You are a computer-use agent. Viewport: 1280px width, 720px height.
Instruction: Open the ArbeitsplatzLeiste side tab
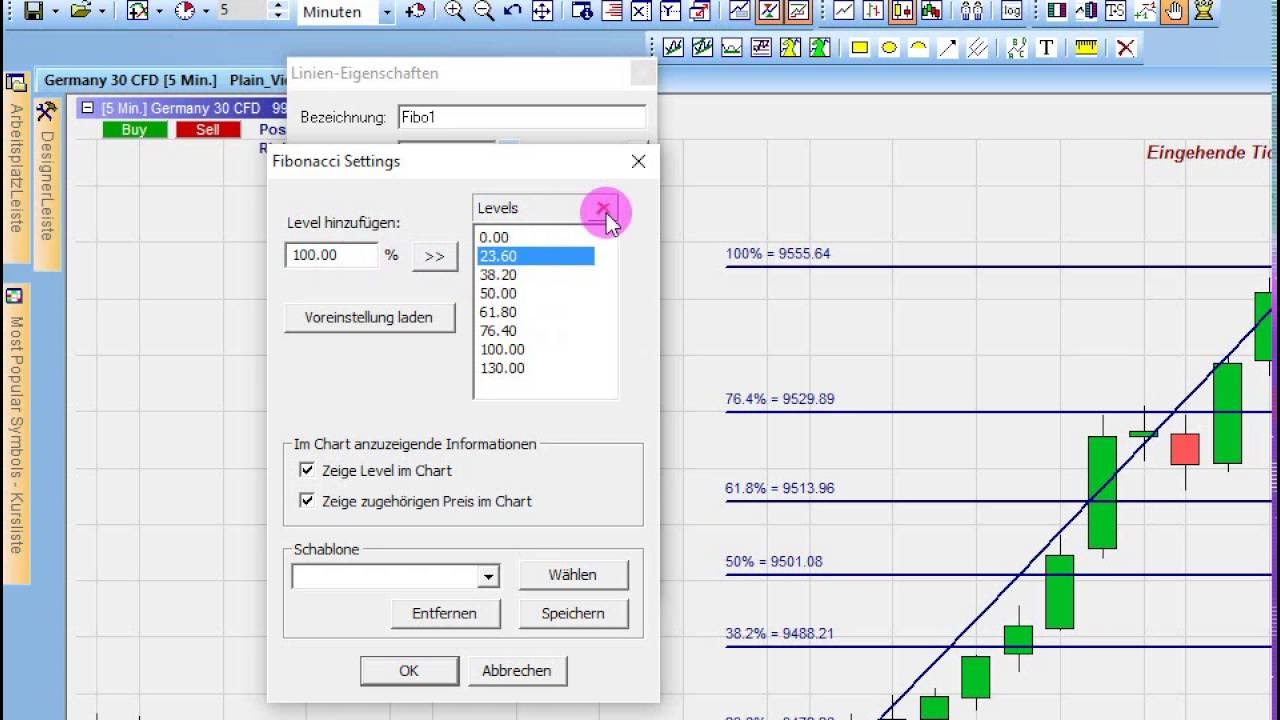(x=16, y=168)
